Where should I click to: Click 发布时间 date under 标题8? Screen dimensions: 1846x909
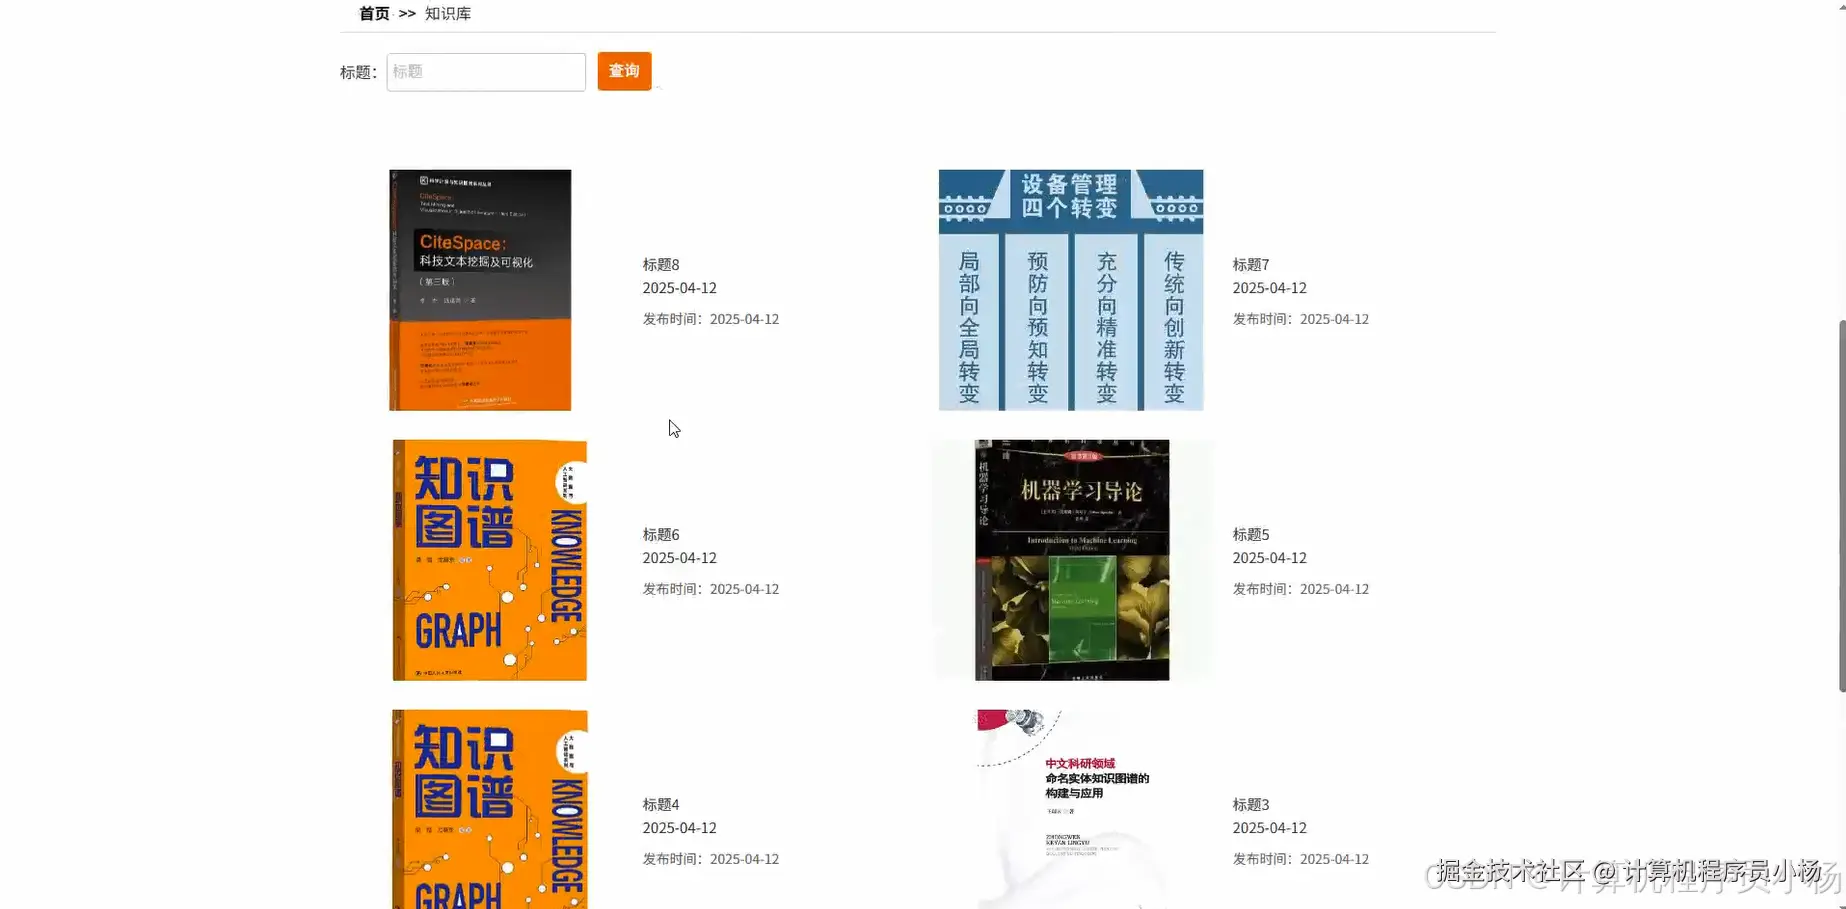coord(710,318)
